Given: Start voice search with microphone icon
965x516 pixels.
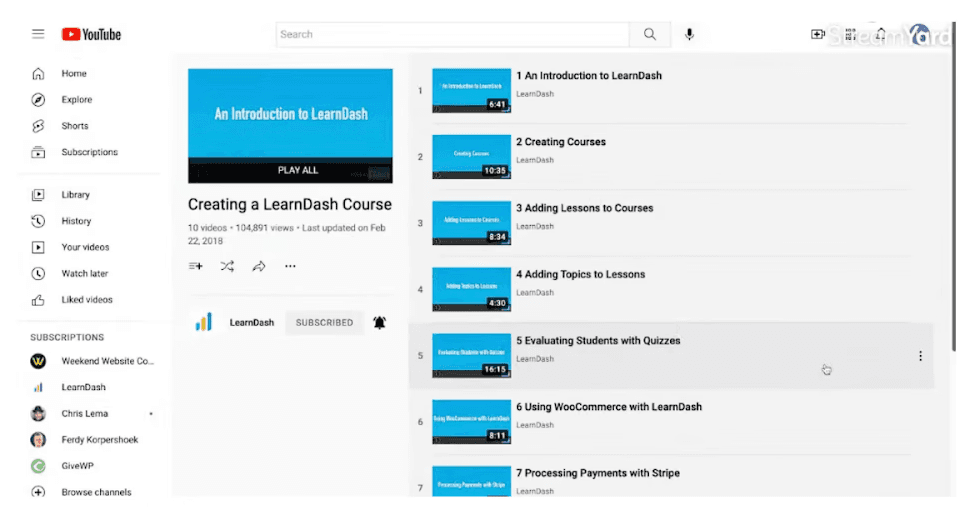Looking at the screenshot, I should coord(689,34).
